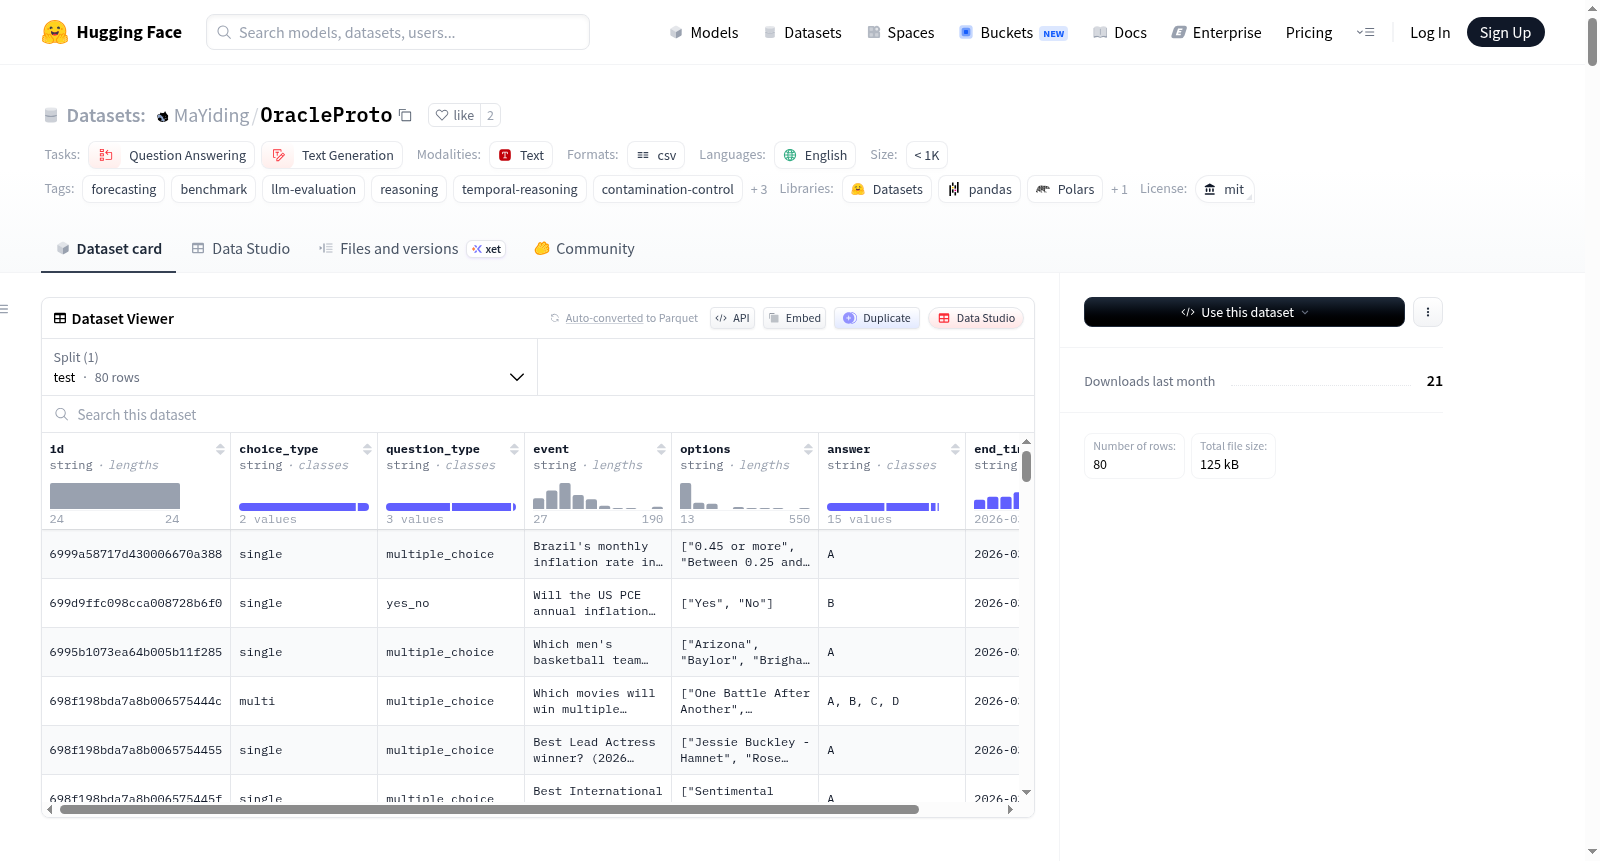Sort by the question_type column icon
This screenshot has height=861, width=1600.
pyautogui.click(x=514, y=449)
